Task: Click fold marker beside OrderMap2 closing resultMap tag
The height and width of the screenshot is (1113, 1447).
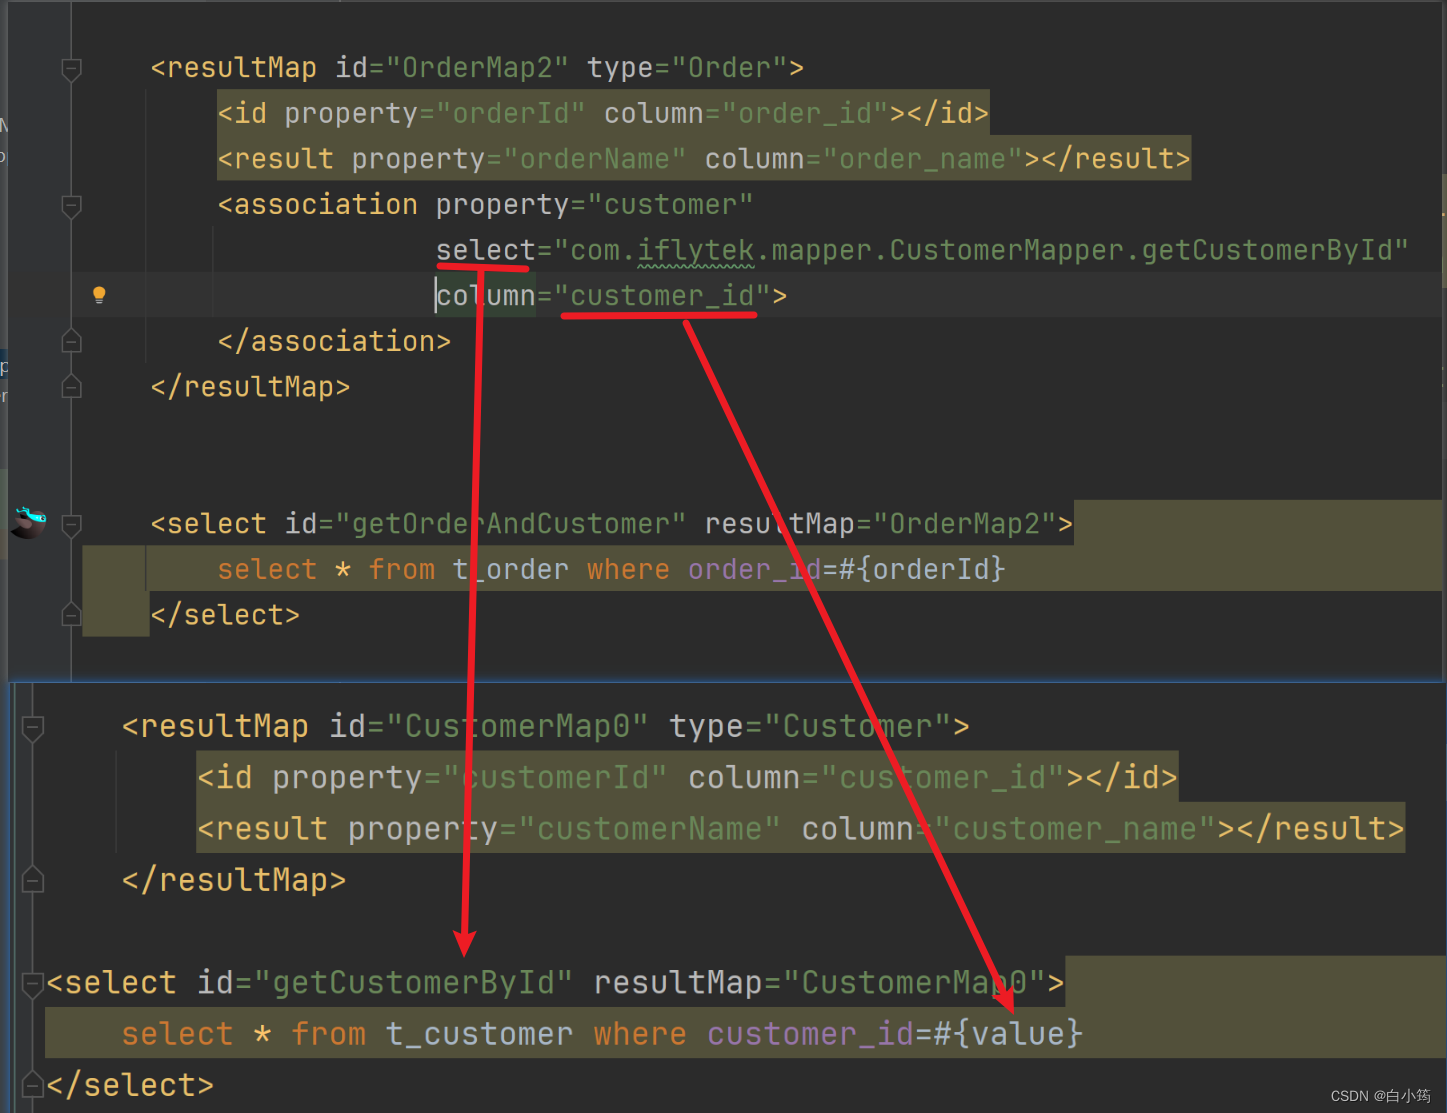Action: [71, 386]
